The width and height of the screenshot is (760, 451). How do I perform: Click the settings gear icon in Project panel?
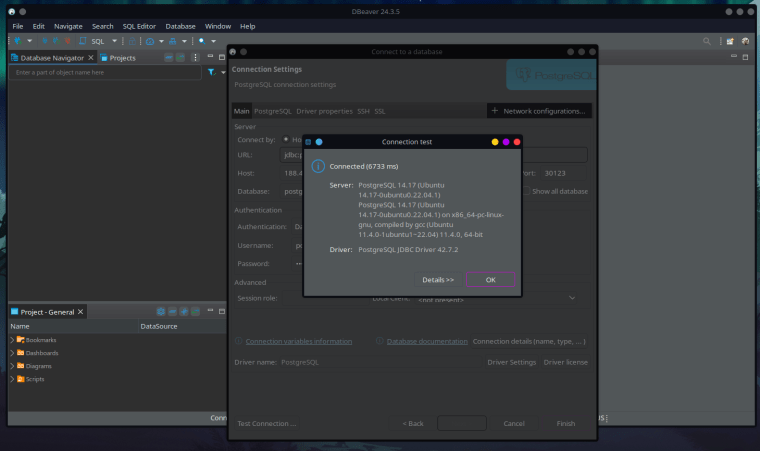(161, 312)
